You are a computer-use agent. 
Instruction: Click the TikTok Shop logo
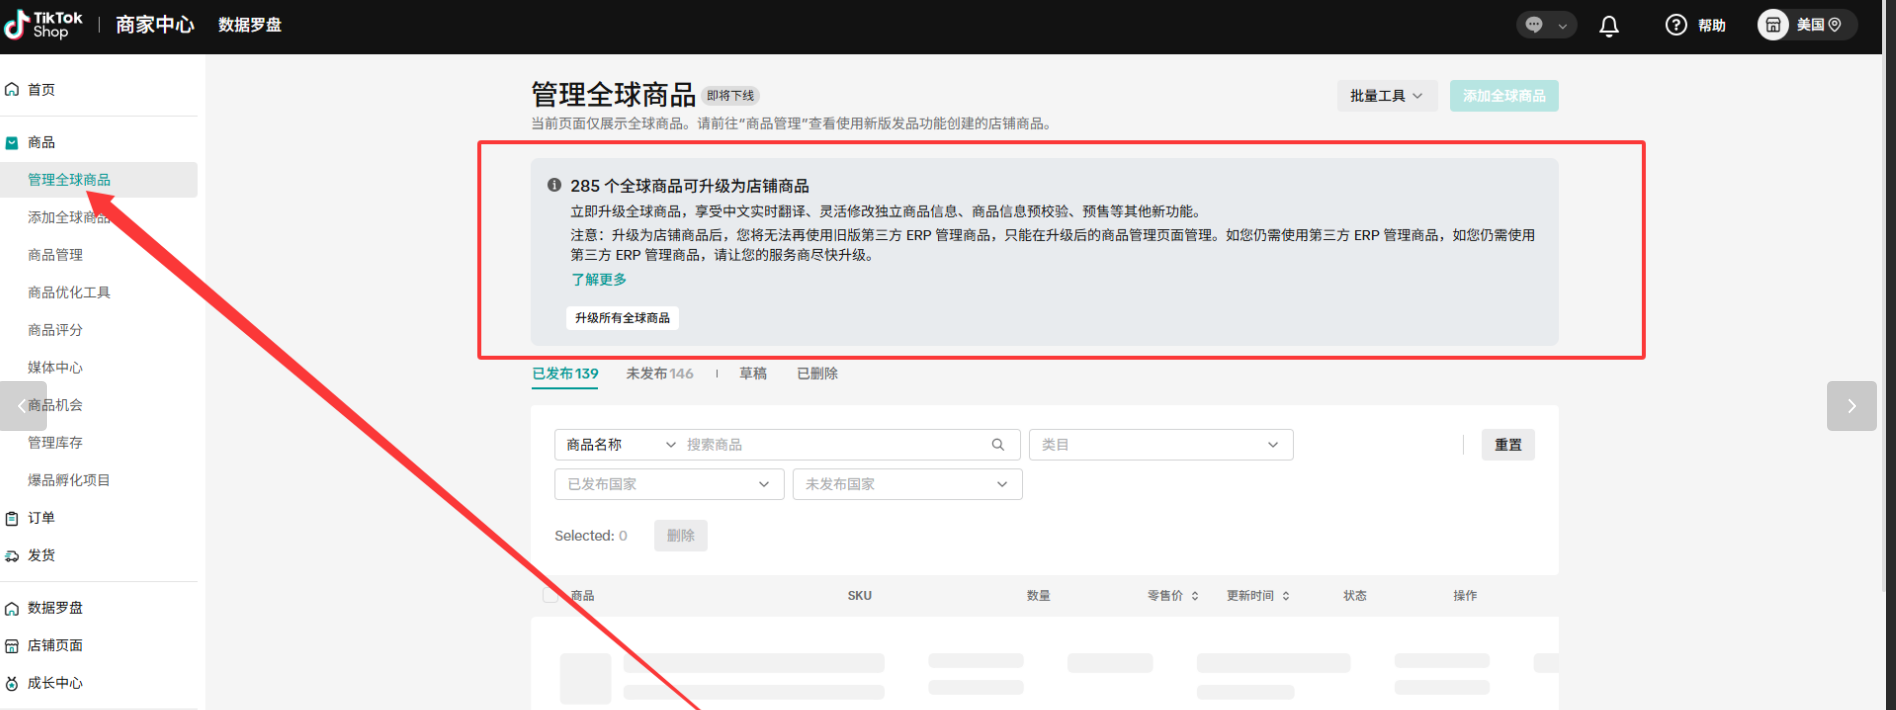44,25
